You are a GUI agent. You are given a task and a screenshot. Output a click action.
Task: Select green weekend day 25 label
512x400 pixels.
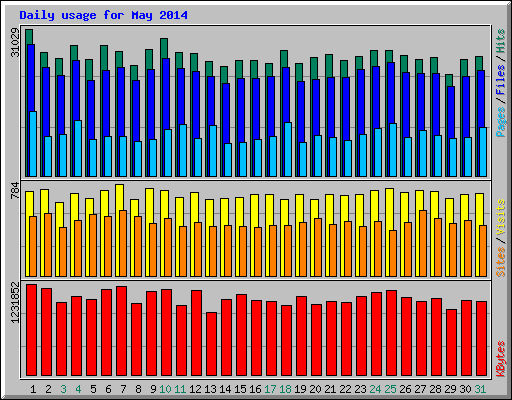pos(390,389)
